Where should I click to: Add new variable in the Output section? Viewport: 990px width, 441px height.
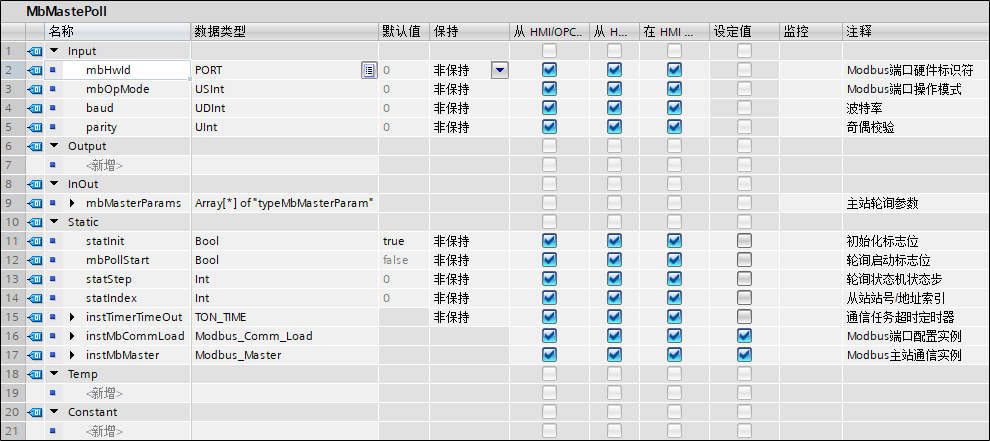pyautogui.click(x=104, y=166)
